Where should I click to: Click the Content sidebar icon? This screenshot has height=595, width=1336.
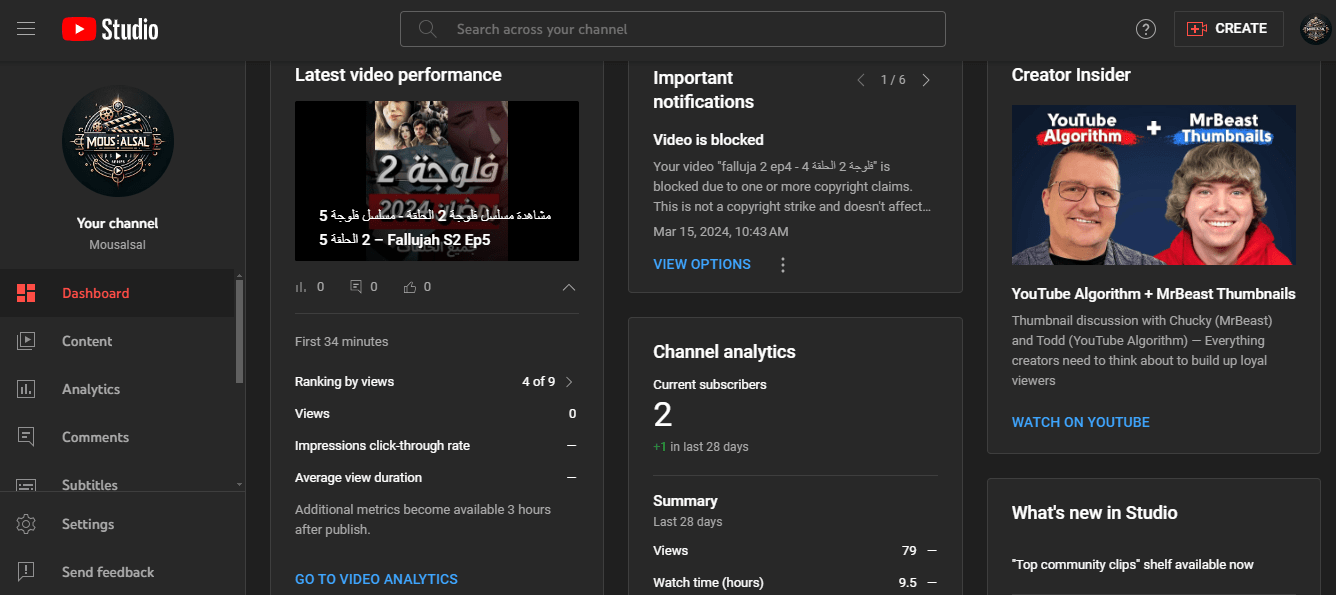pos(26,341)
